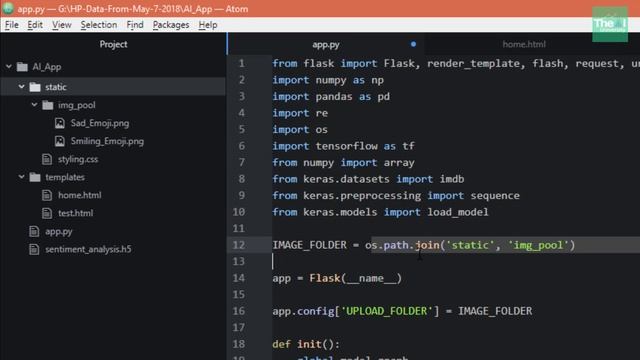Open sentiment_analysis.h5 from the tree
Image resolution: width=640 pixels, height=360 pixels.
point(88,249)
